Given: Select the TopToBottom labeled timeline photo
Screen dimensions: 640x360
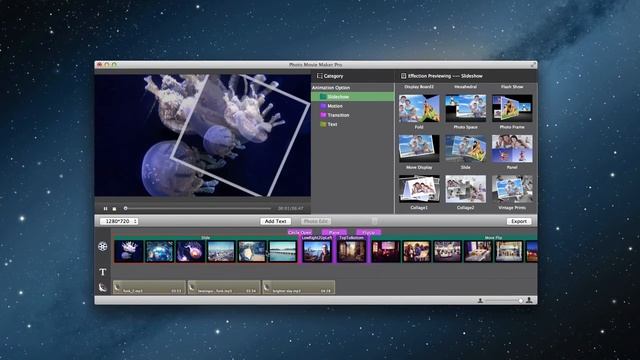Looking at the screenshot, I should click(351, 251).
